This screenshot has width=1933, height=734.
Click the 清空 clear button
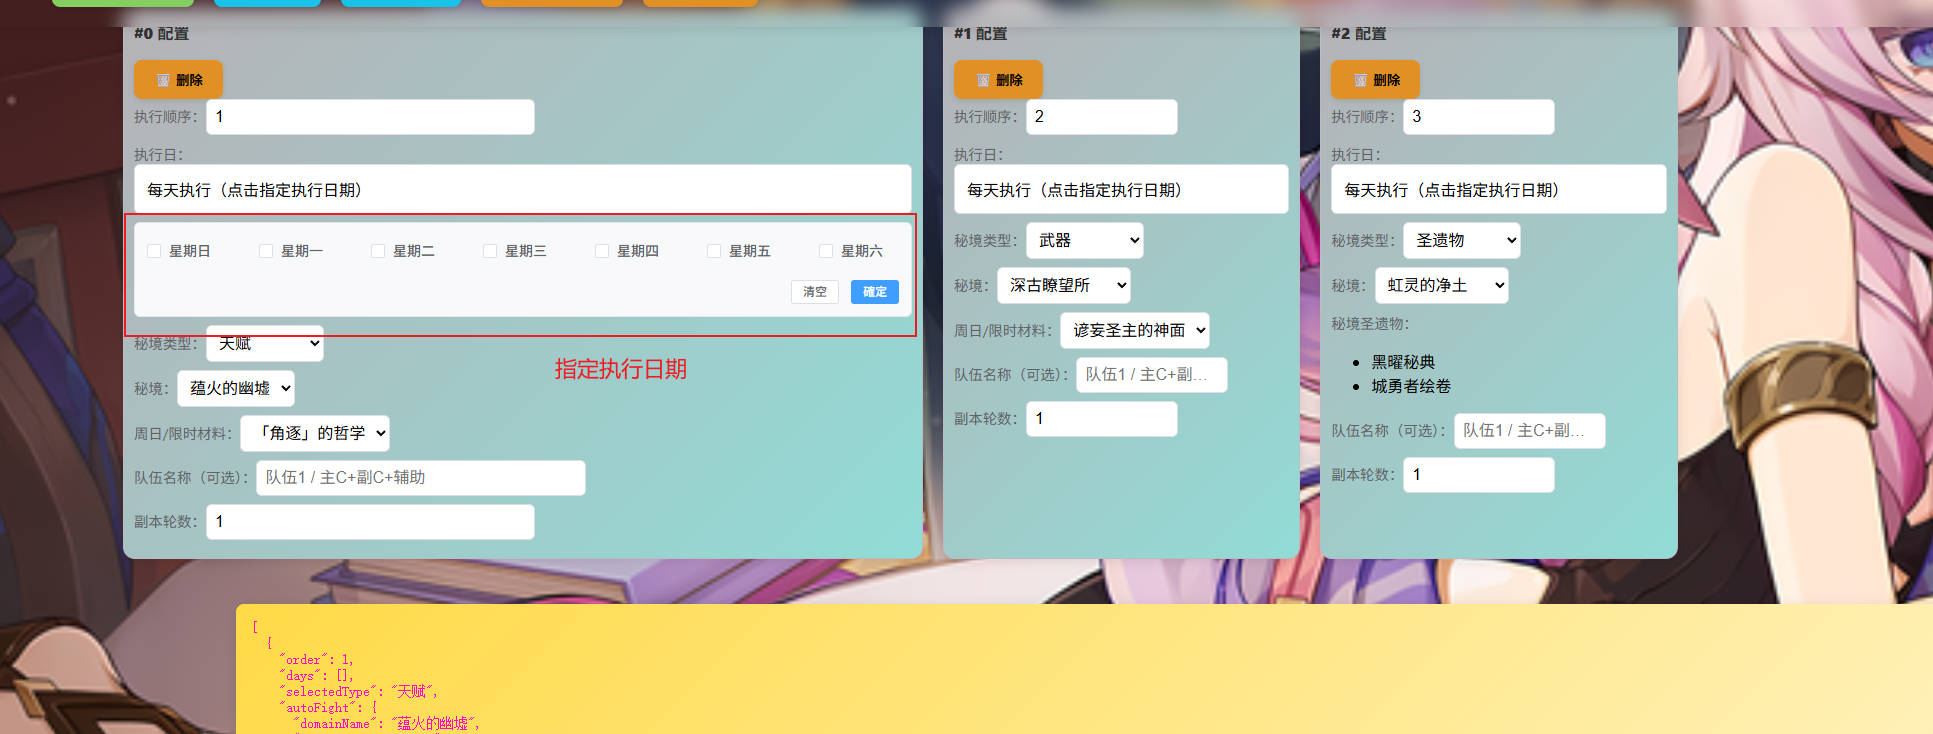coord(815,292)
